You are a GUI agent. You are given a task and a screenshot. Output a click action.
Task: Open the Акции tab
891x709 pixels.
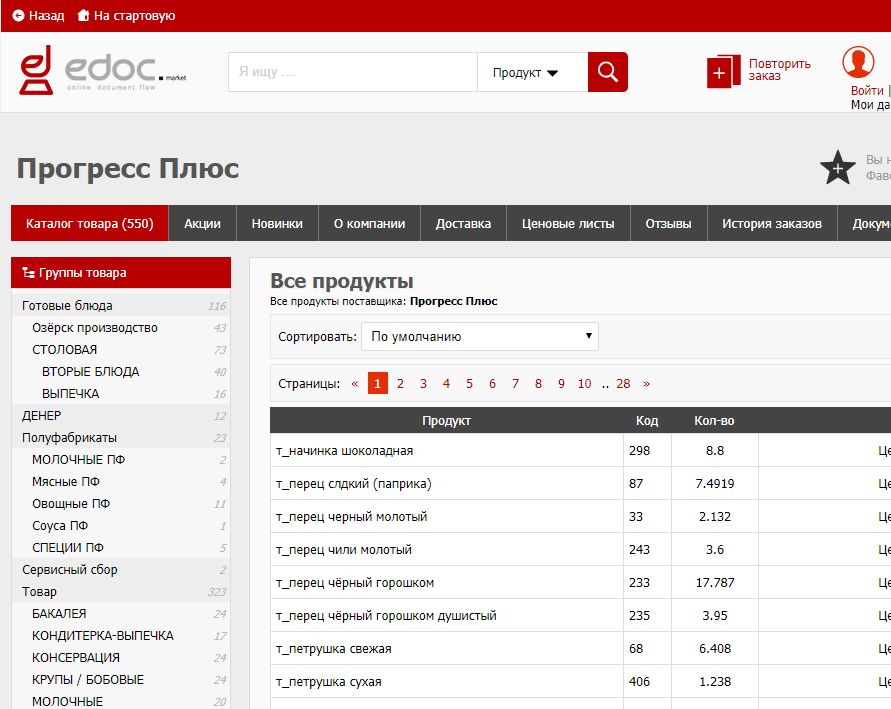click(x=202, y=224)
